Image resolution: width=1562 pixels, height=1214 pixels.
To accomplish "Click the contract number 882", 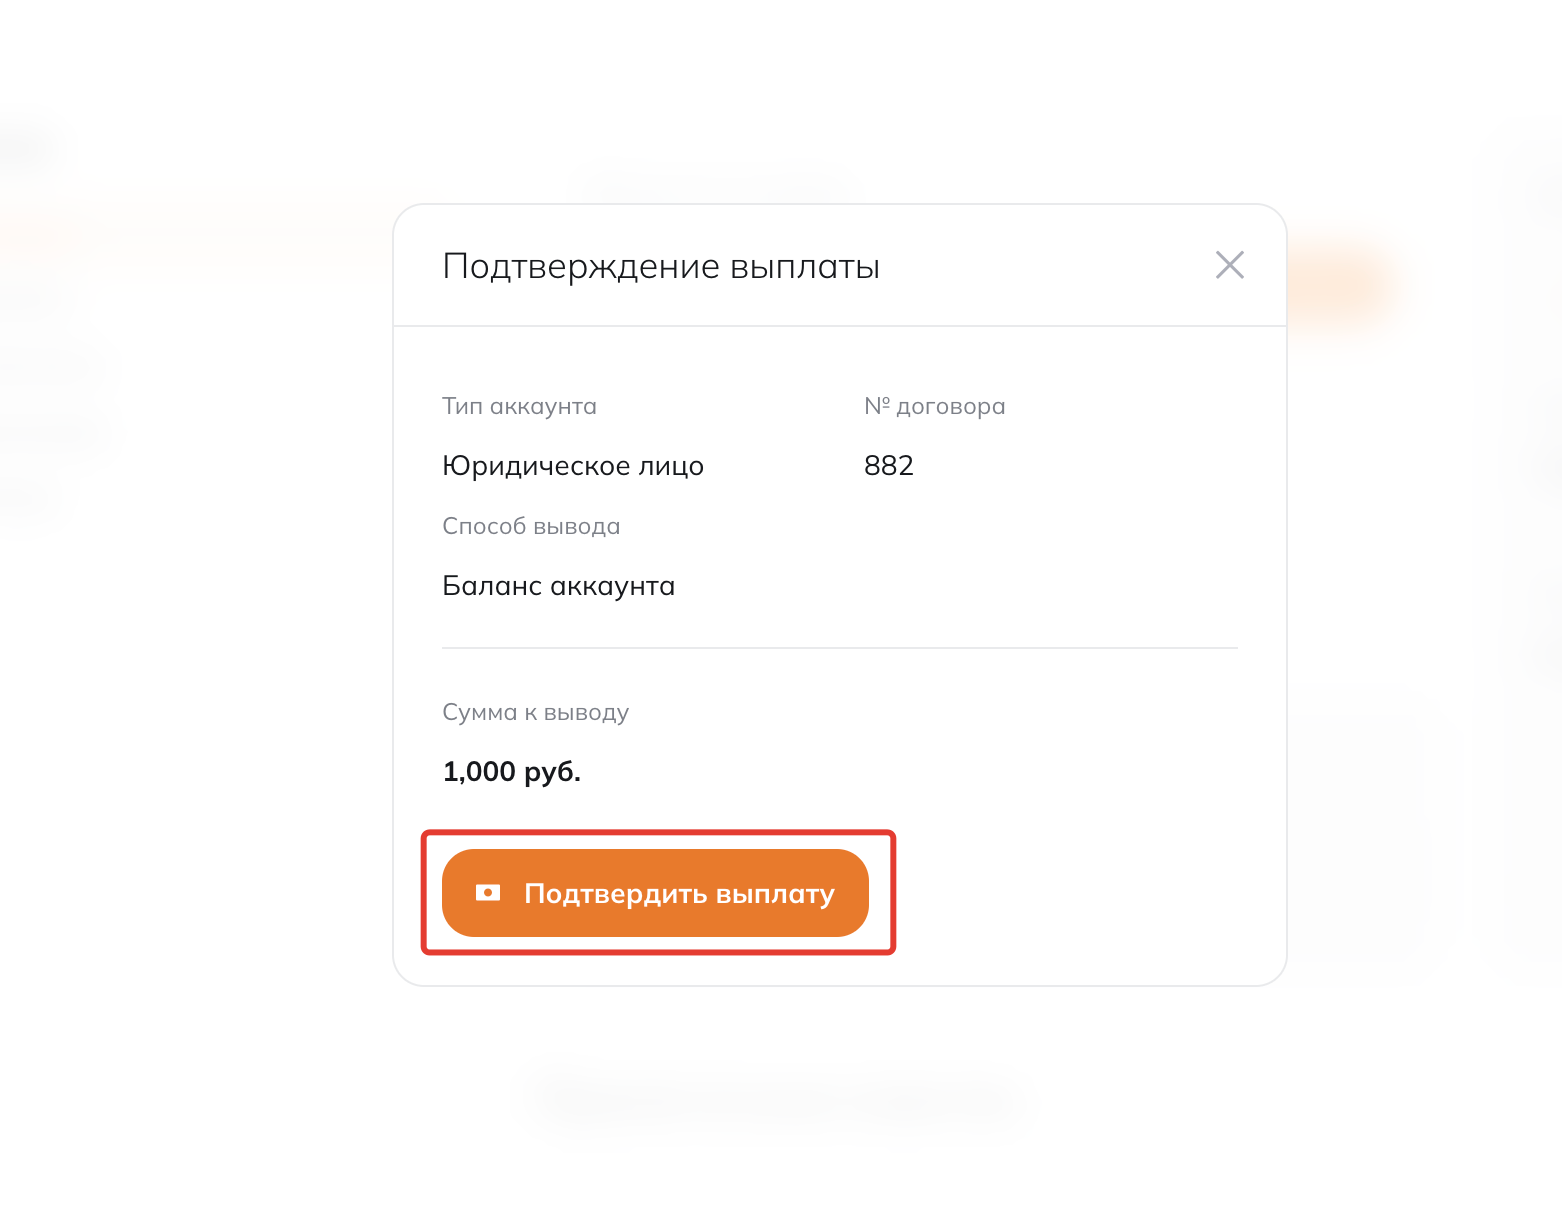I will tap(888, 466).
